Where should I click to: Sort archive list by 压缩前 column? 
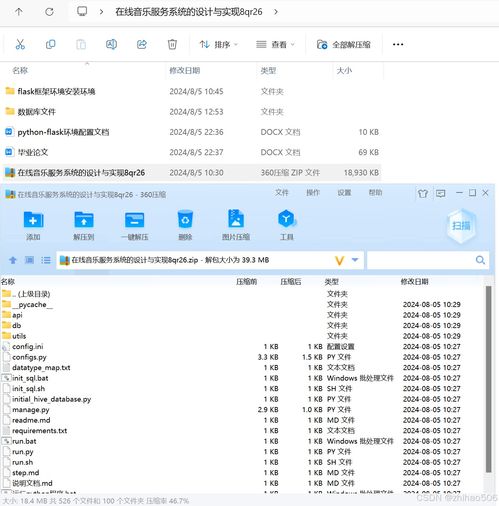click(x=246, y=282)
